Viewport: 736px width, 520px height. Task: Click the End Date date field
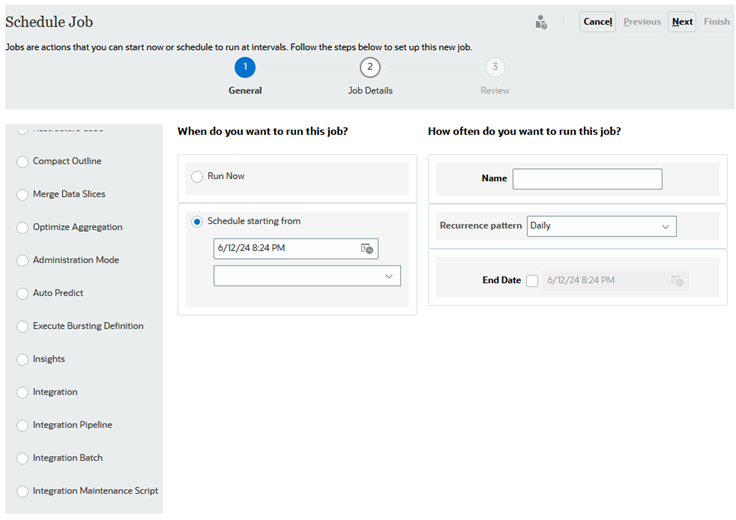click(615, 281)
